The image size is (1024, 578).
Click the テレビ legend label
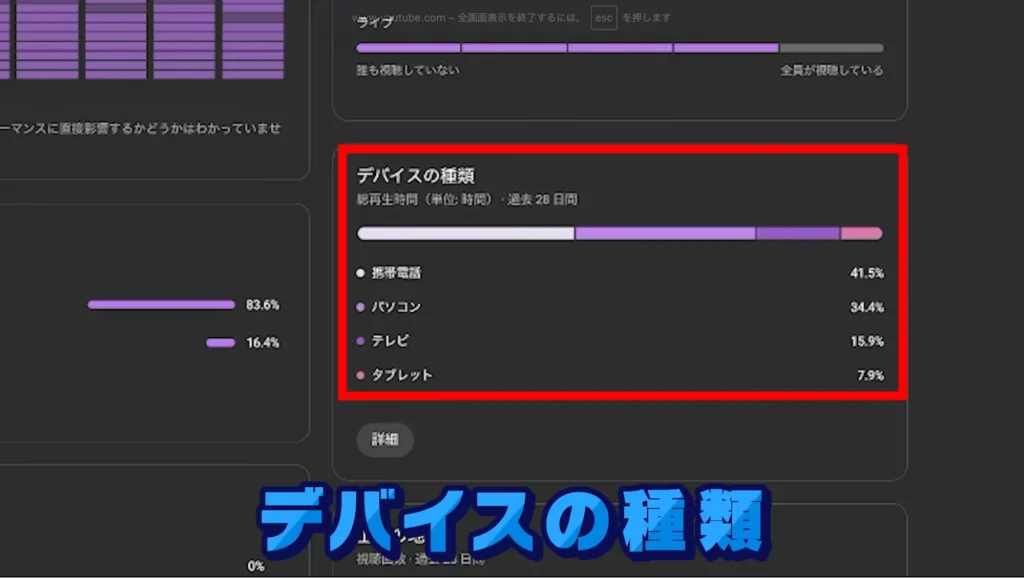pos(391,341)
